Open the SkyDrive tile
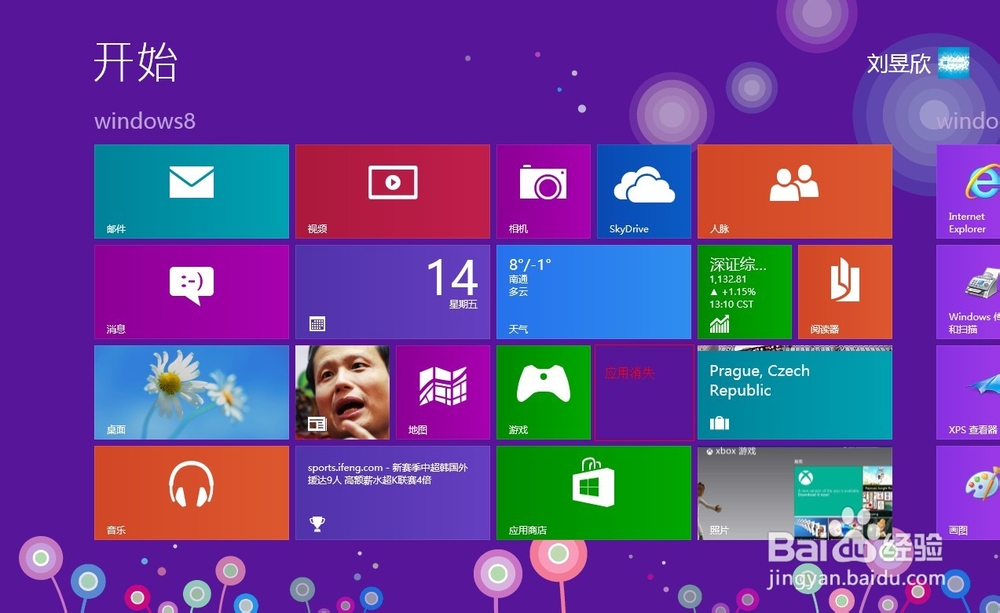Image resolution: width=1000 pixels, height=613 pixels. point(644,191)
